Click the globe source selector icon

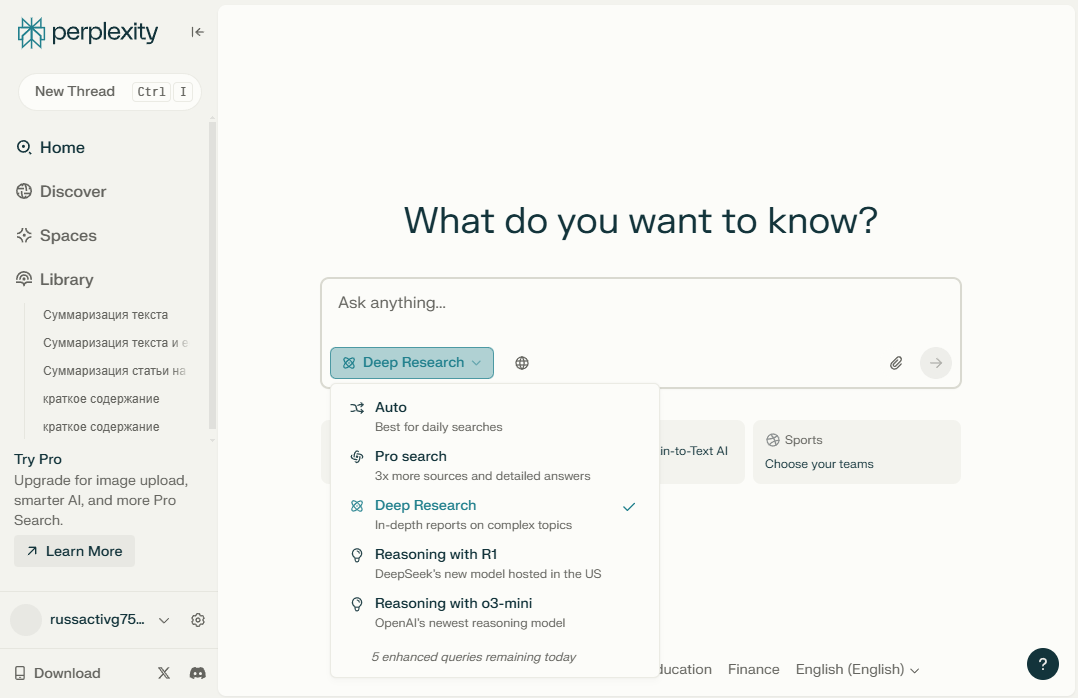point(522,363)
